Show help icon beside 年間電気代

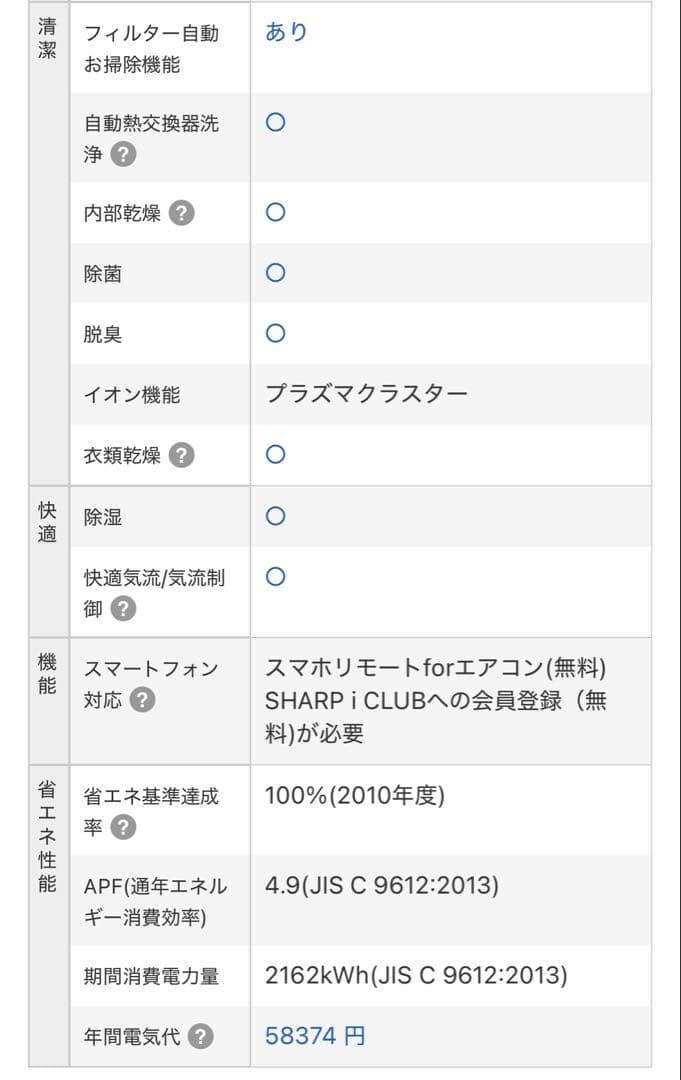[x=201, y=1037]
